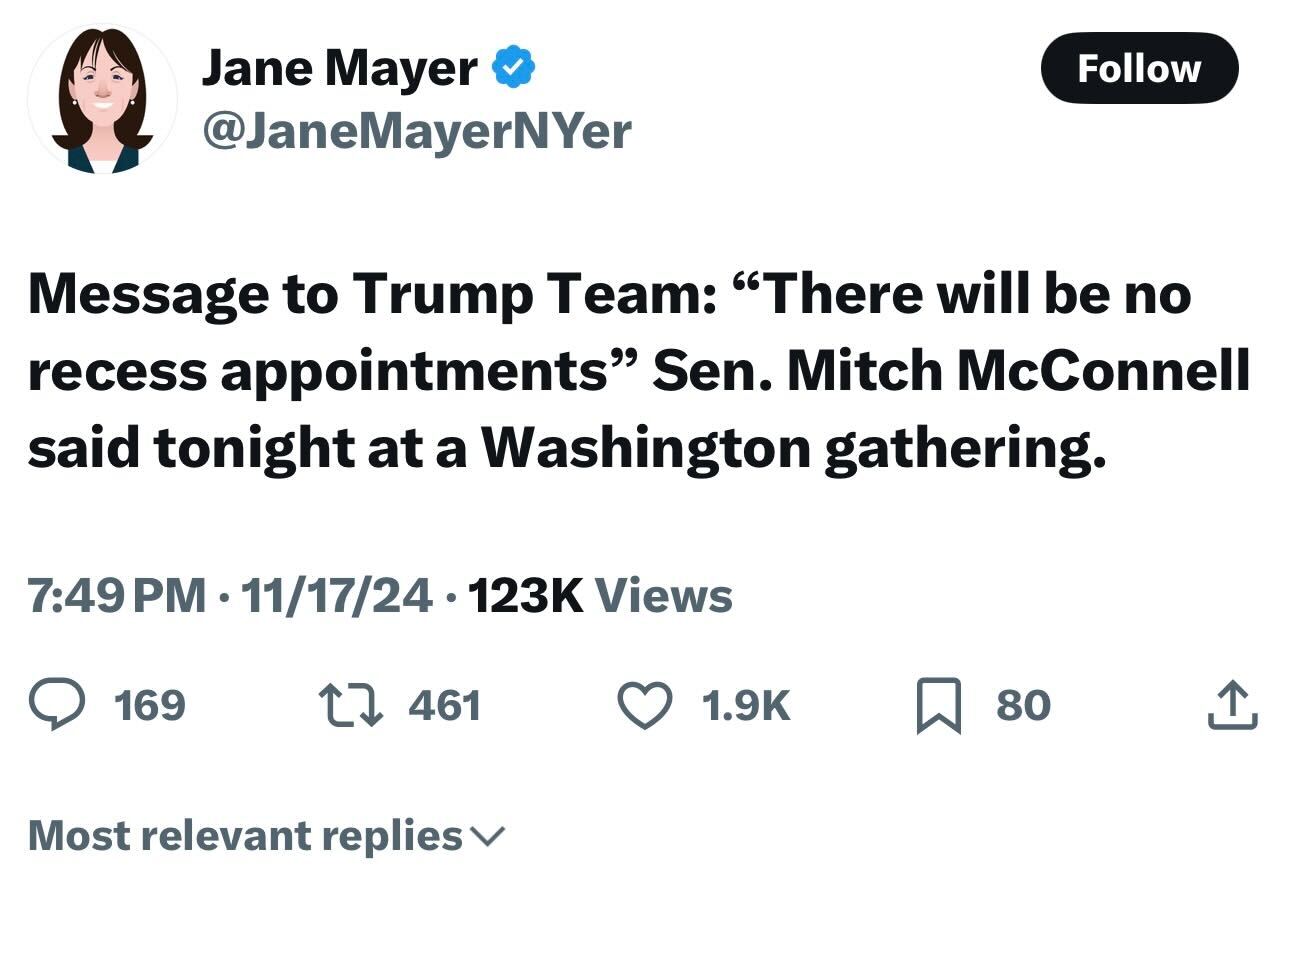Click the 461 reposts count
This screenshot has height=954, width=1290.
pos(445,705)
